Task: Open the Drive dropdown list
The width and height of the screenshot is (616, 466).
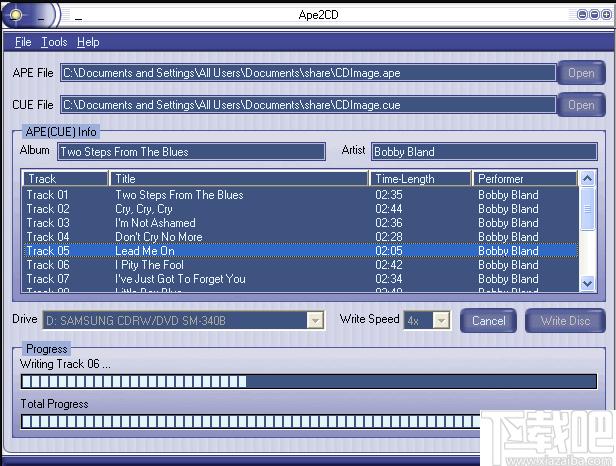Action: 315,321
